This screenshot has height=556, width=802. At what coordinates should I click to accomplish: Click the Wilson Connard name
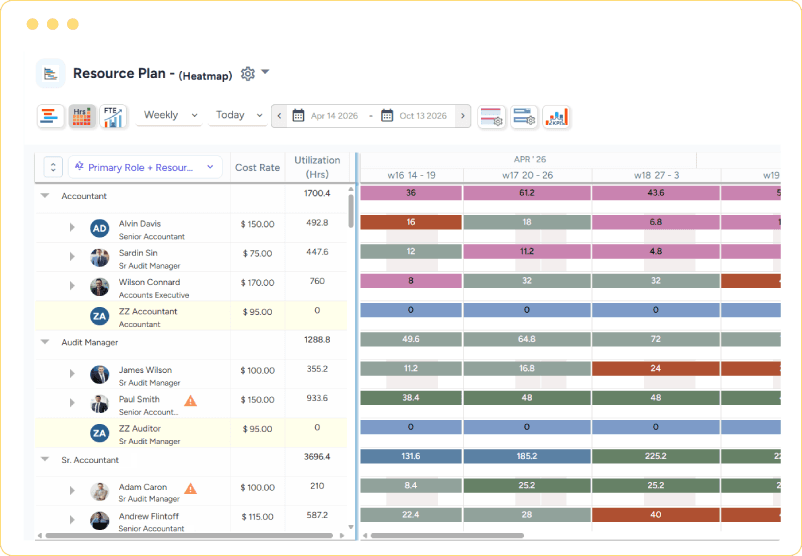(x=149, y=282)
